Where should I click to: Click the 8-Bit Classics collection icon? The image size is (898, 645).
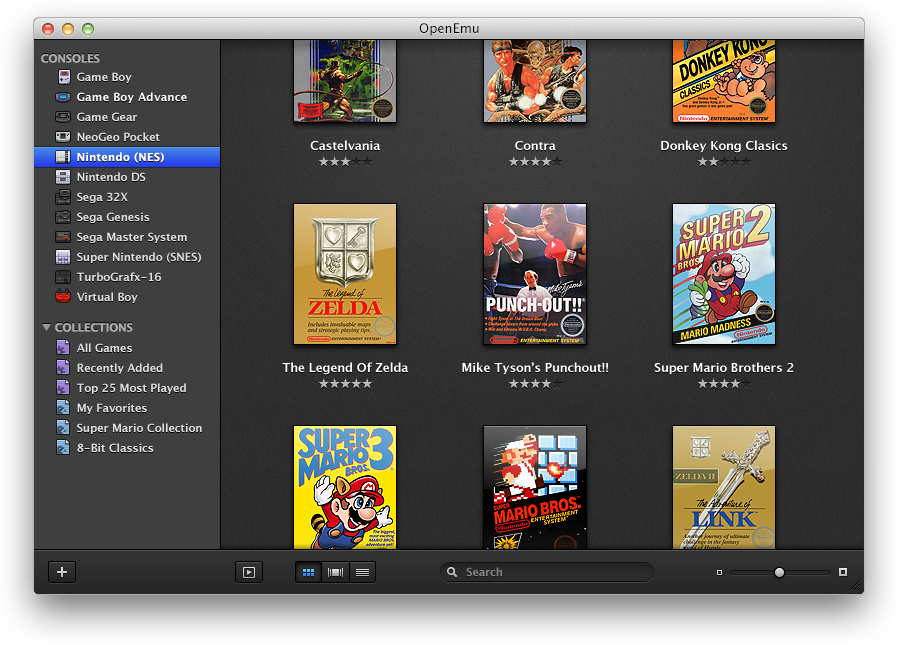[x=63, y=448]
